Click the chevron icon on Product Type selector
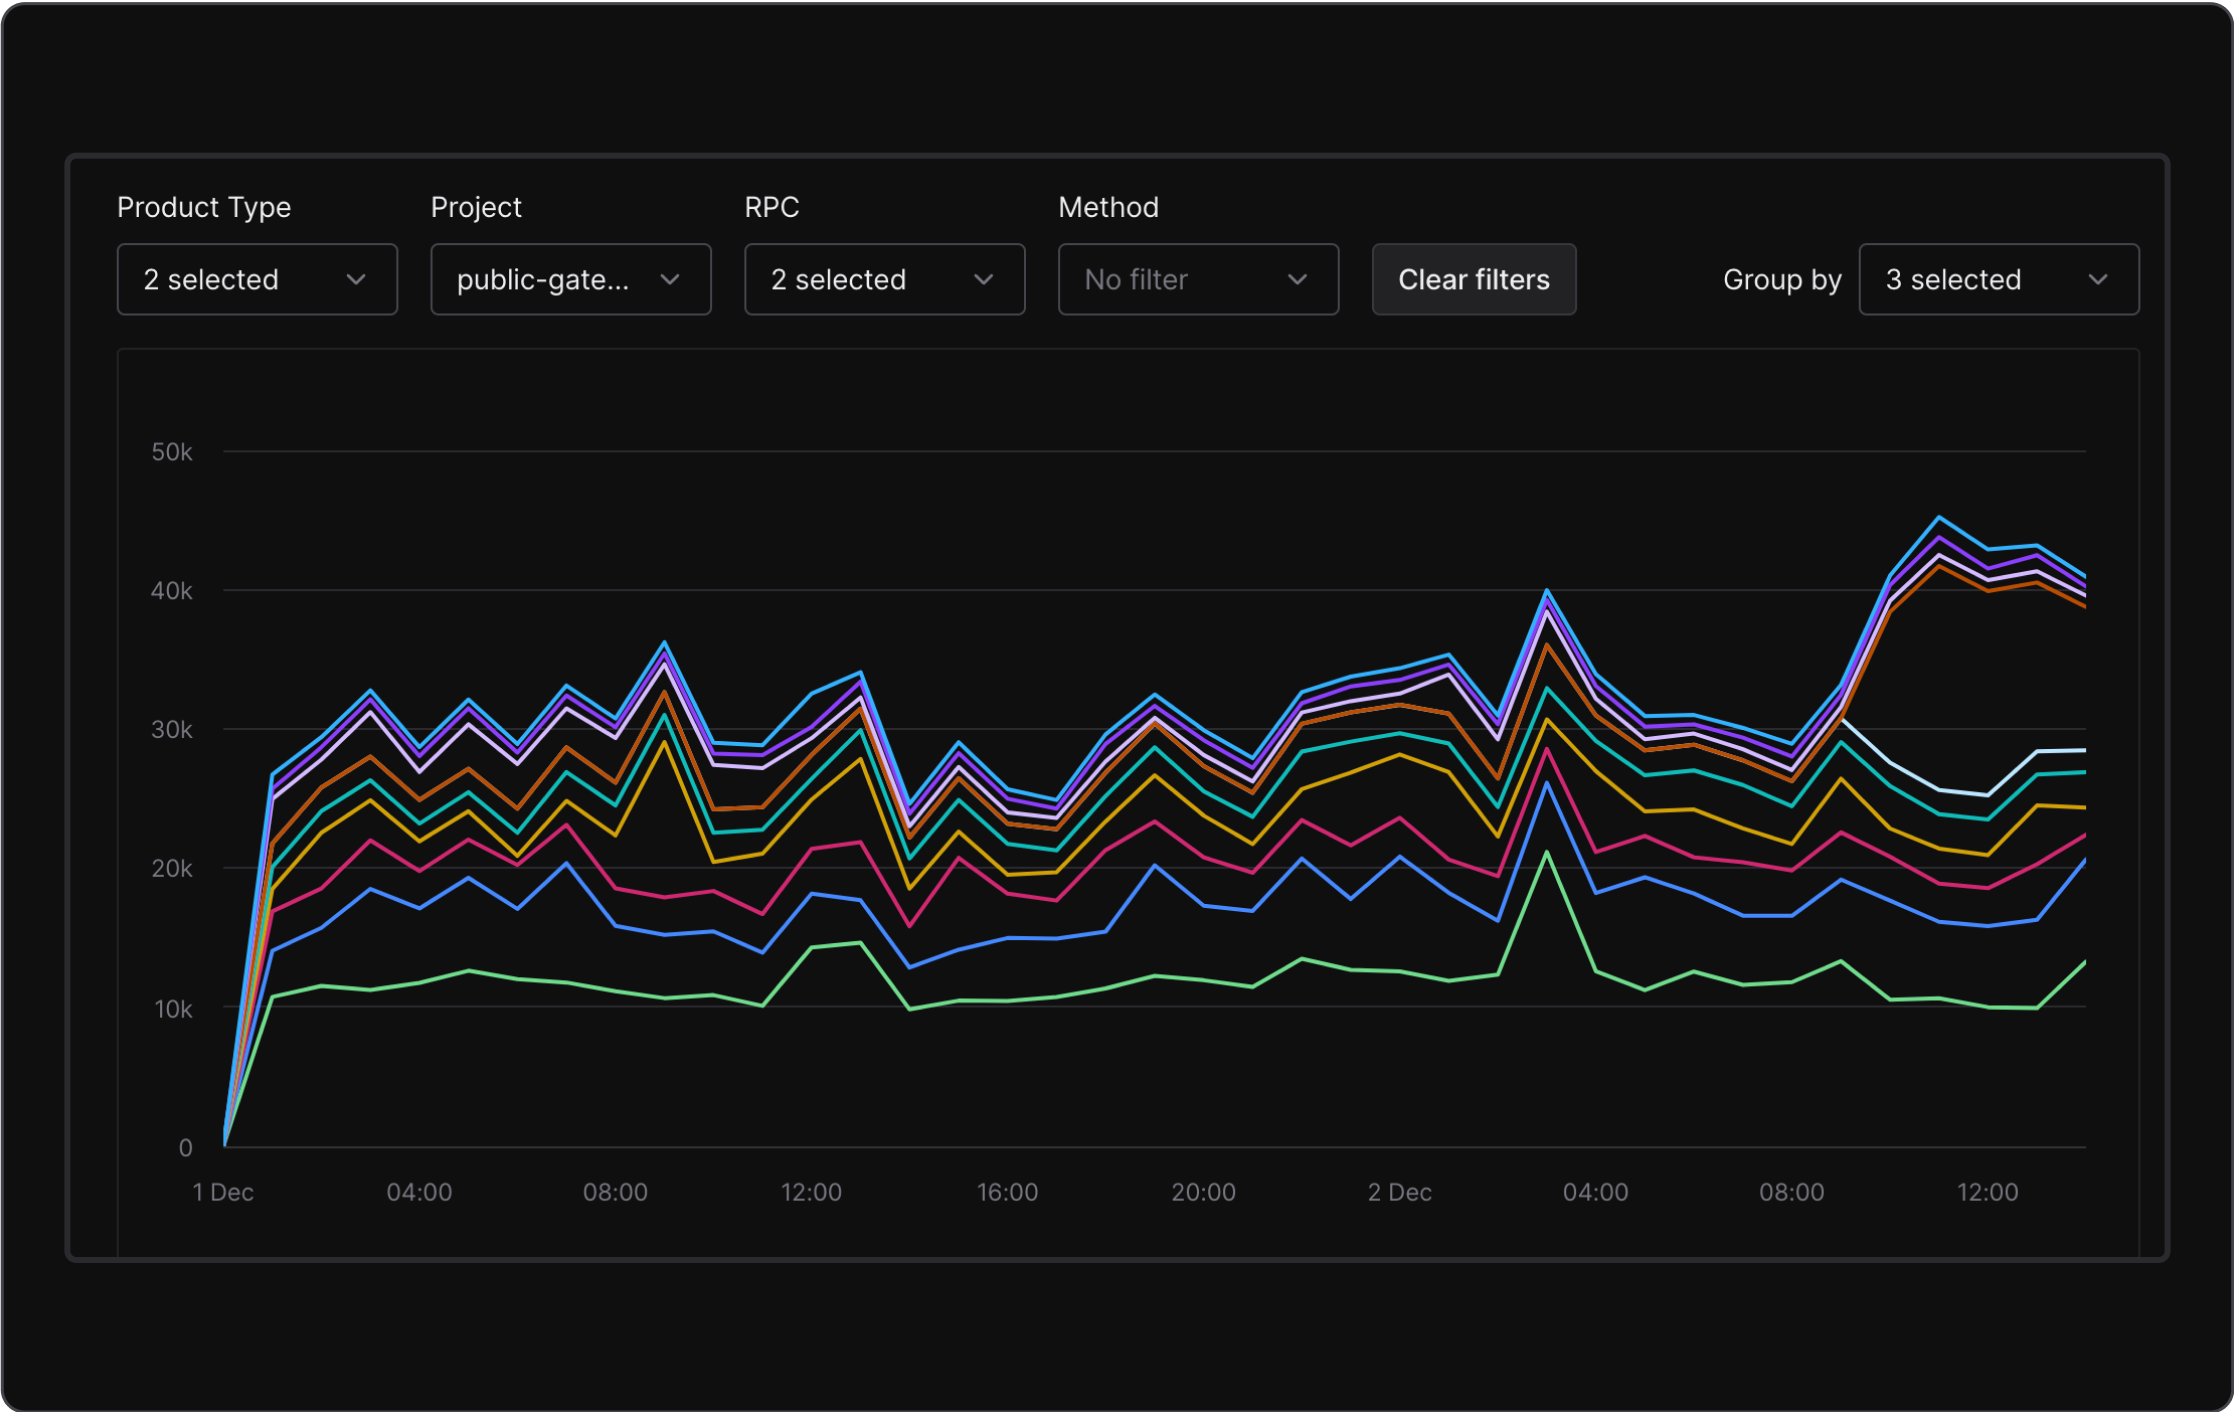This screenshot has height=1412, width=2234. [357, 280]
